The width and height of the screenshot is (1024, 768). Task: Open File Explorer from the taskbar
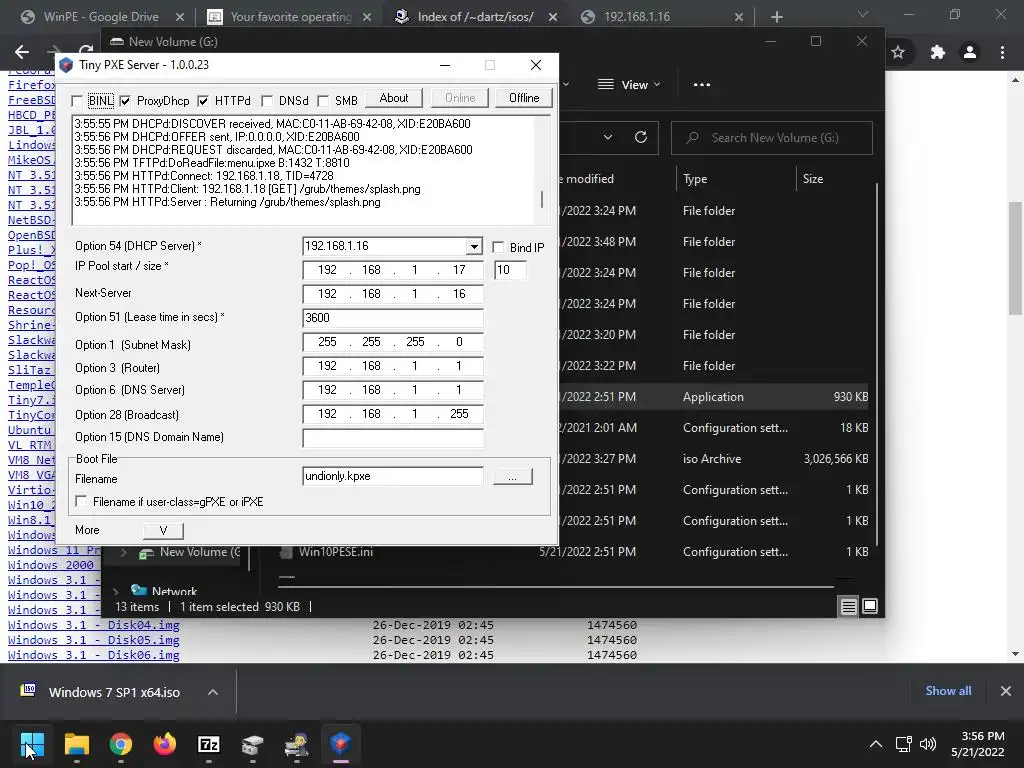[x=76, y=744]
